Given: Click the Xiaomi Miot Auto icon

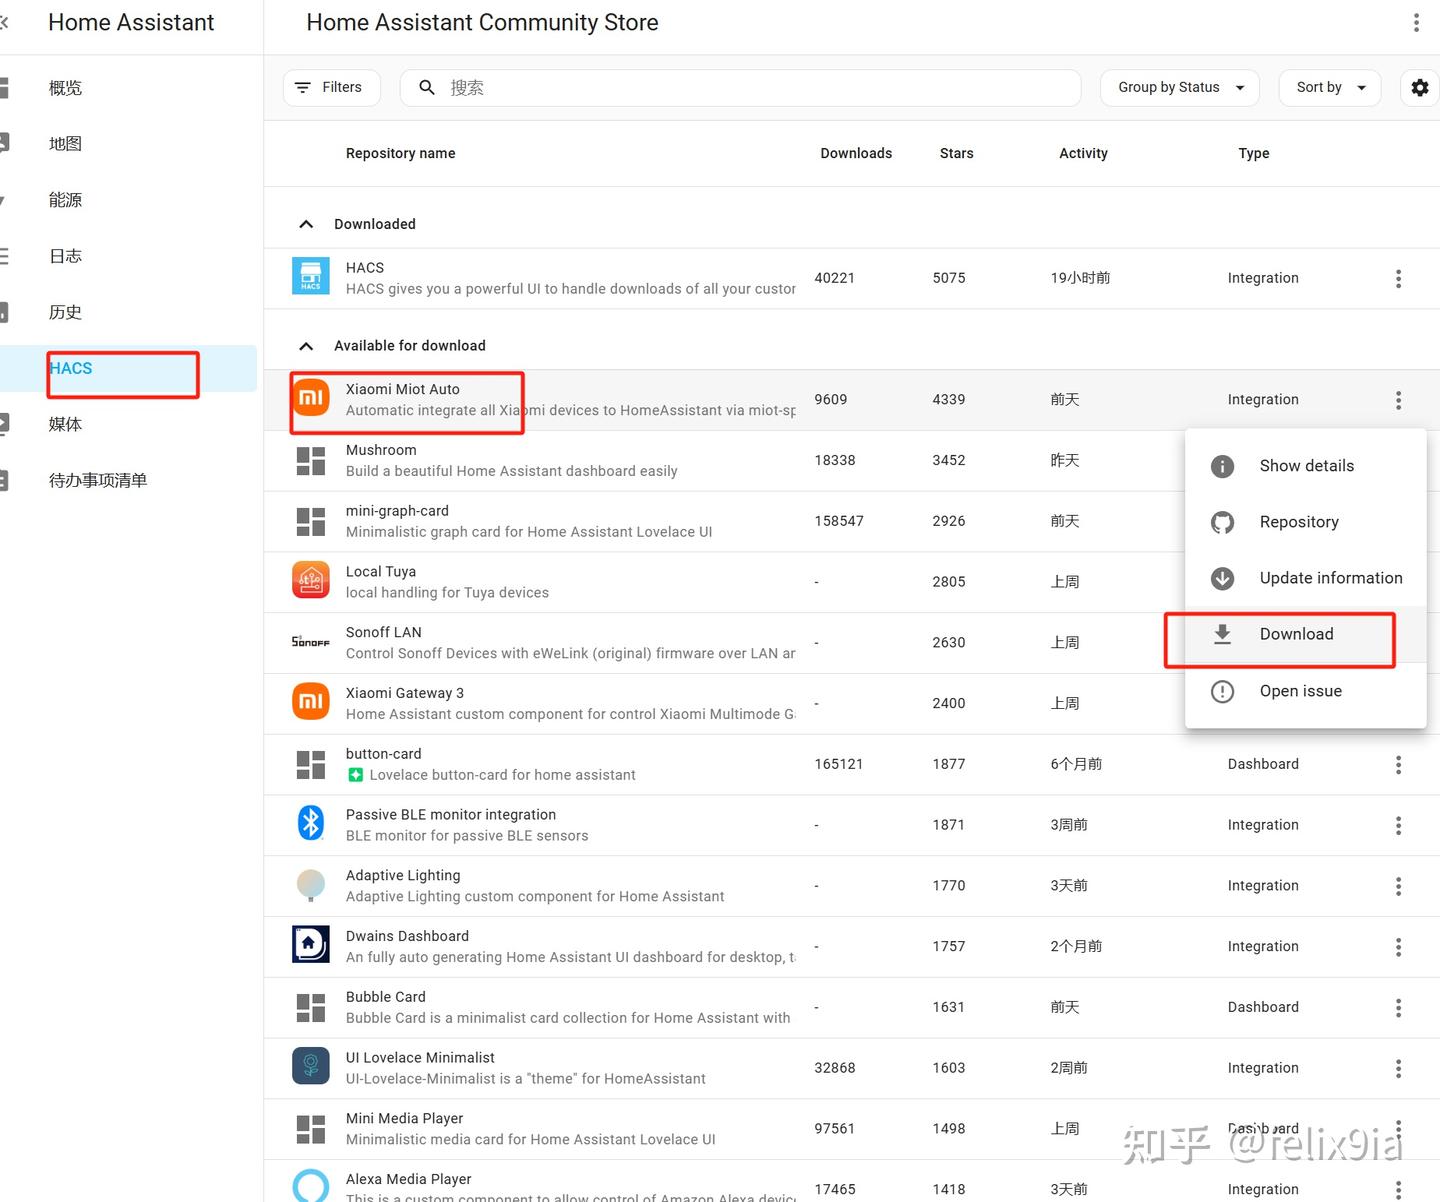Looking at the screenshot, I should point(310,397).
